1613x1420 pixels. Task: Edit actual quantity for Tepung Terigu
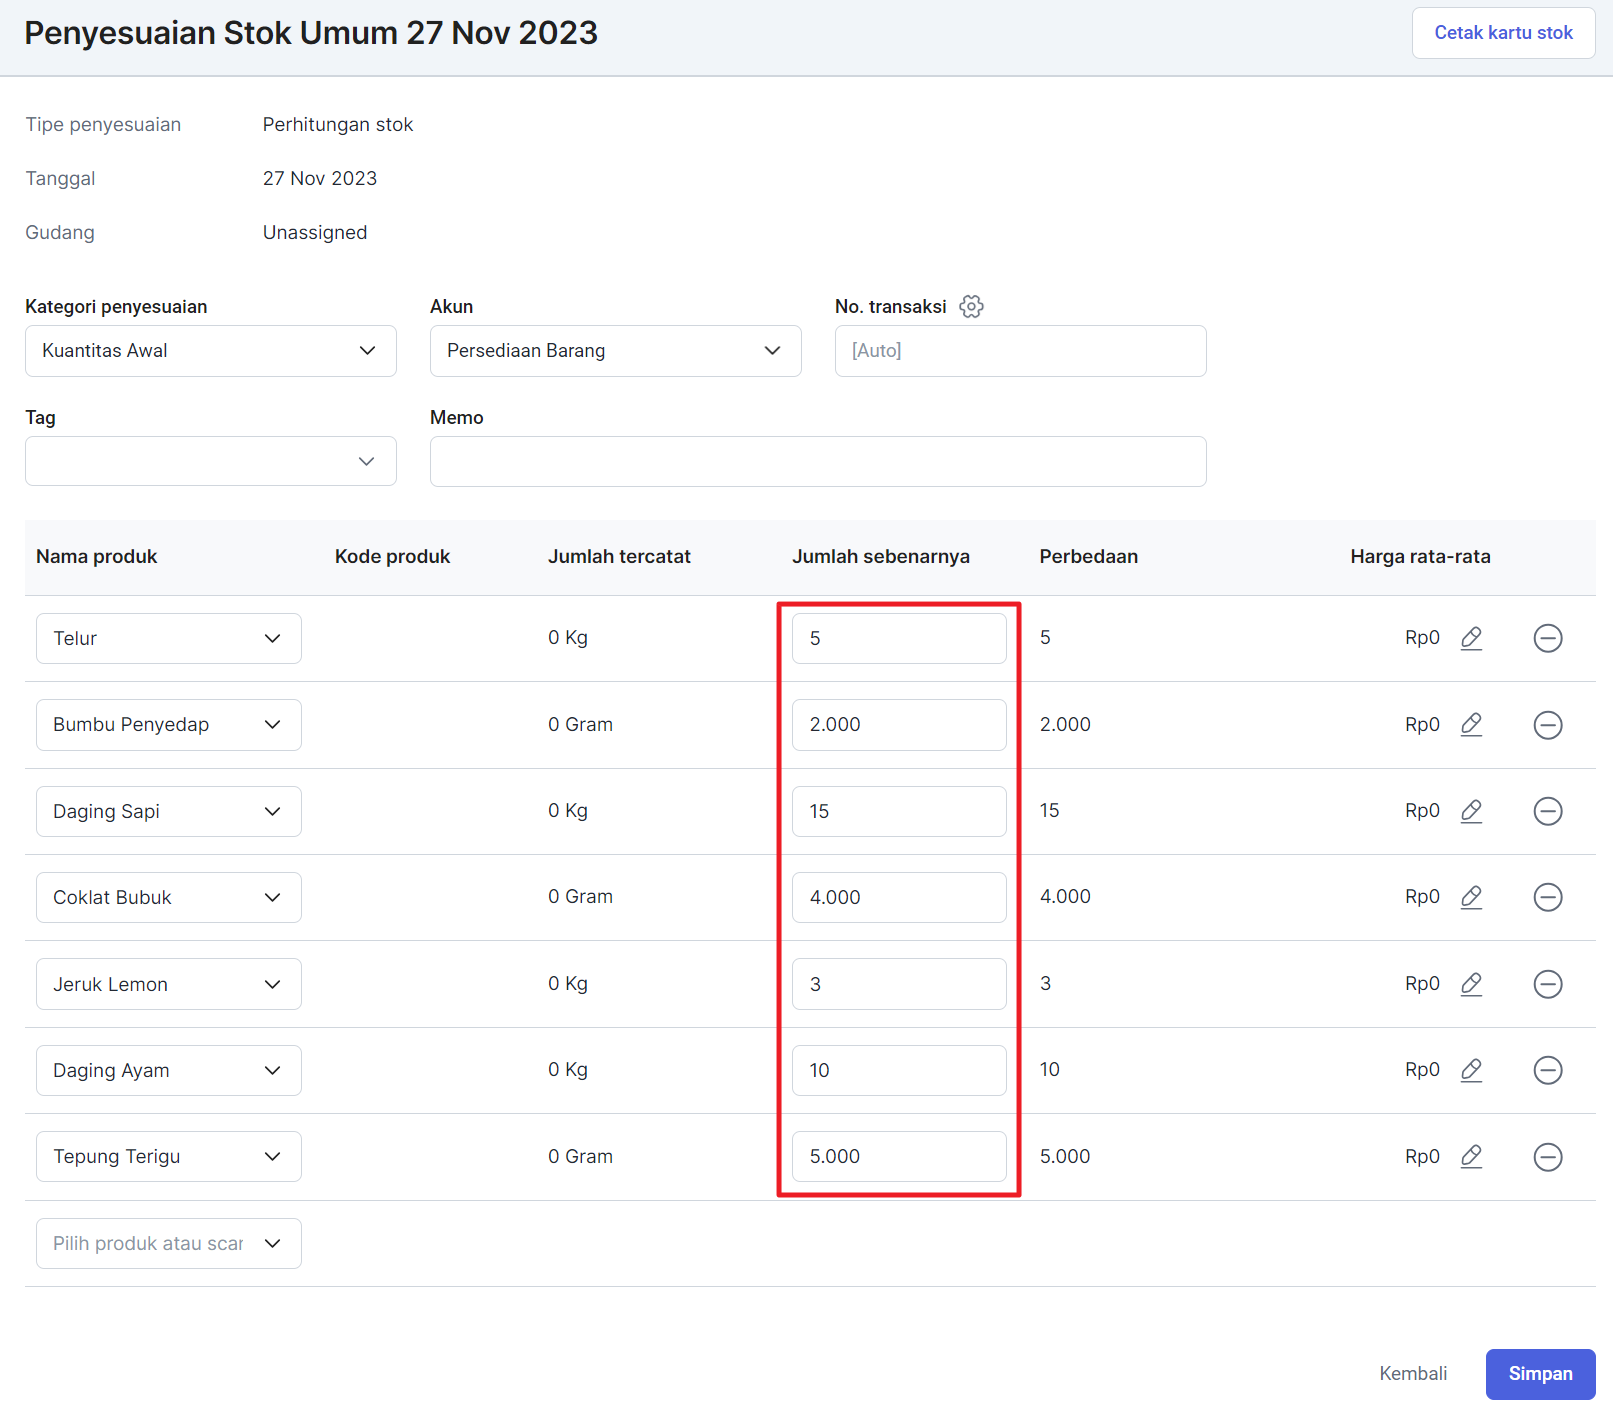(x=899, y=1157)
